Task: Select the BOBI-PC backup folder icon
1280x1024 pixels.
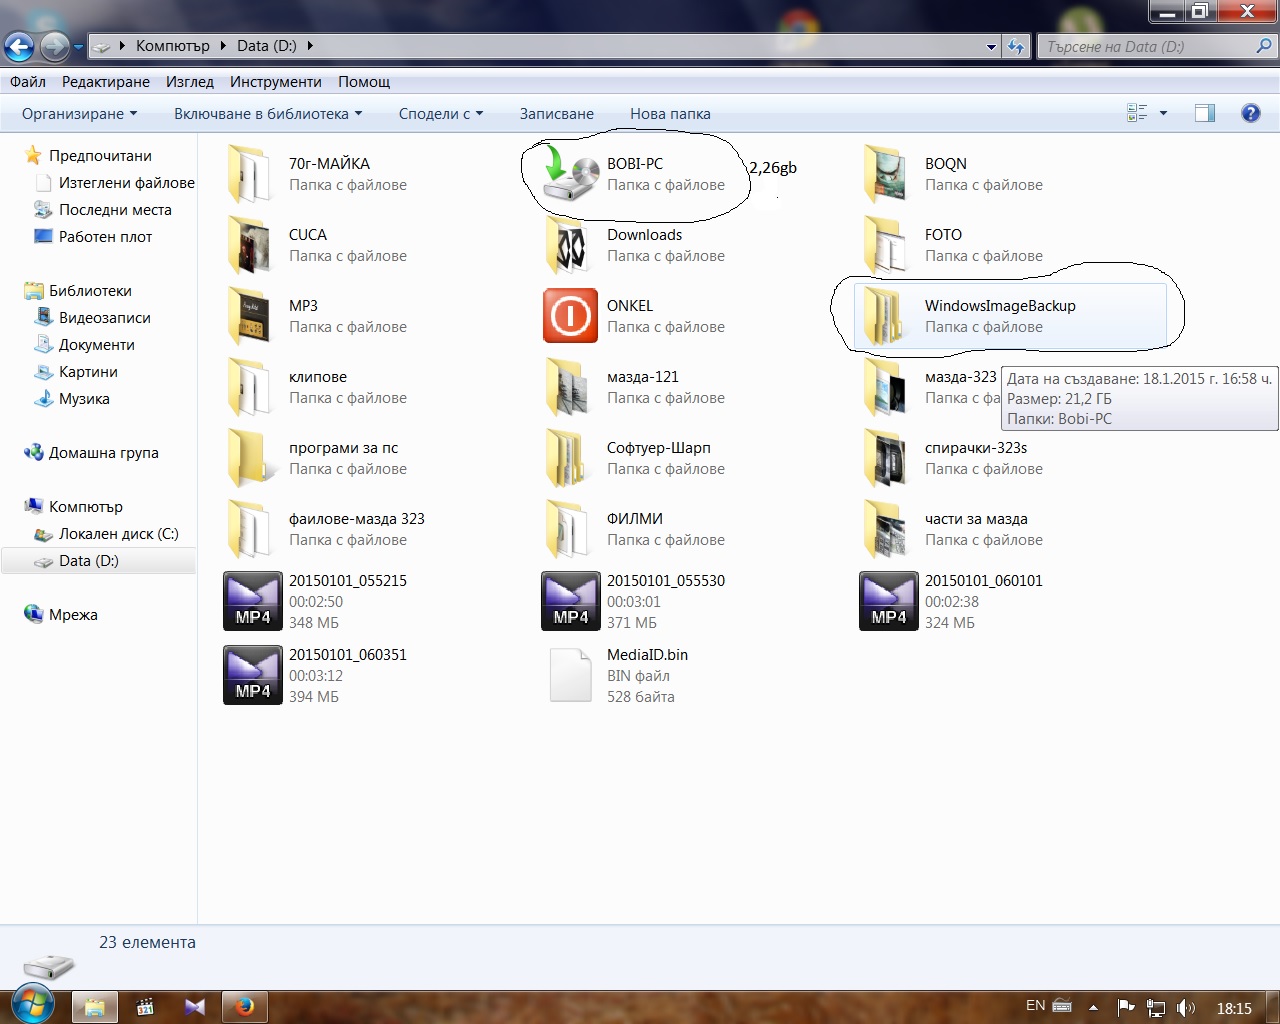Action: coord(570,174)
